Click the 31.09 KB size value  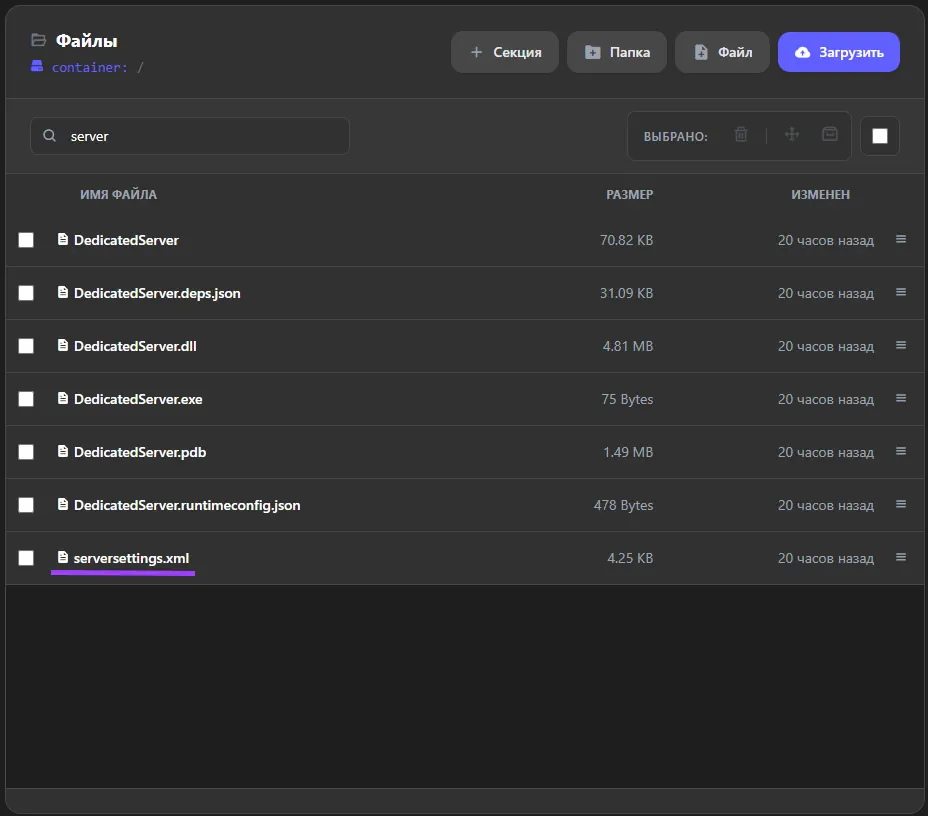626,293
